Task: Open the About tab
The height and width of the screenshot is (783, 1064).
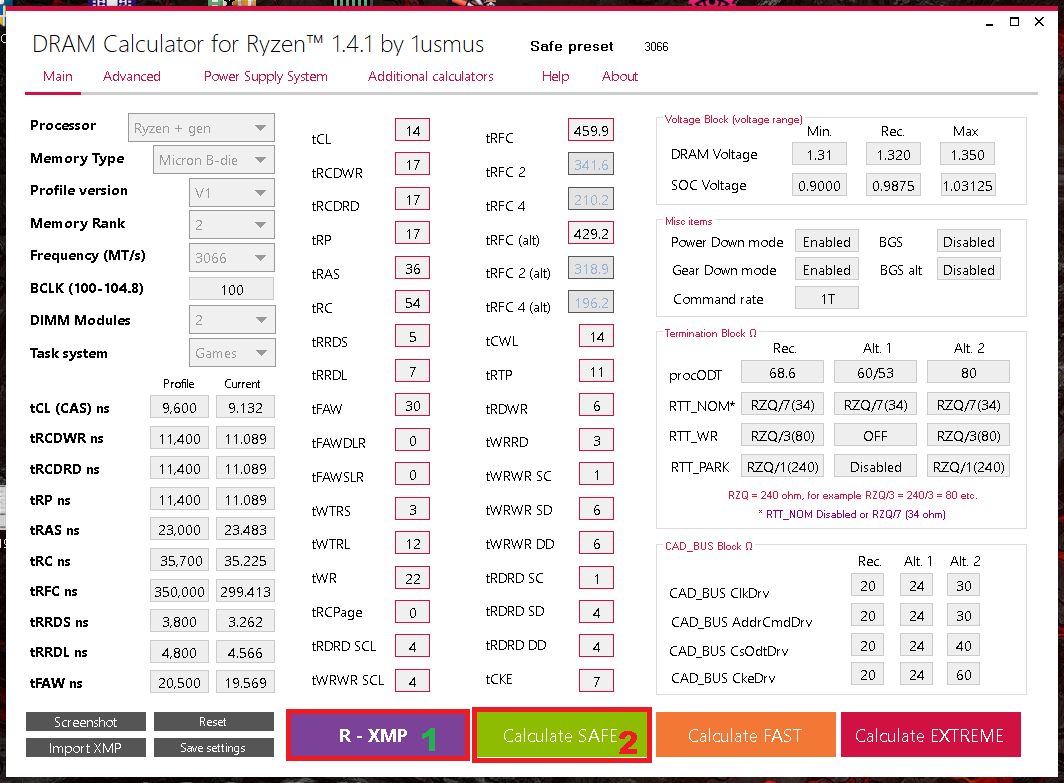Action: click(x=620, y=76)
